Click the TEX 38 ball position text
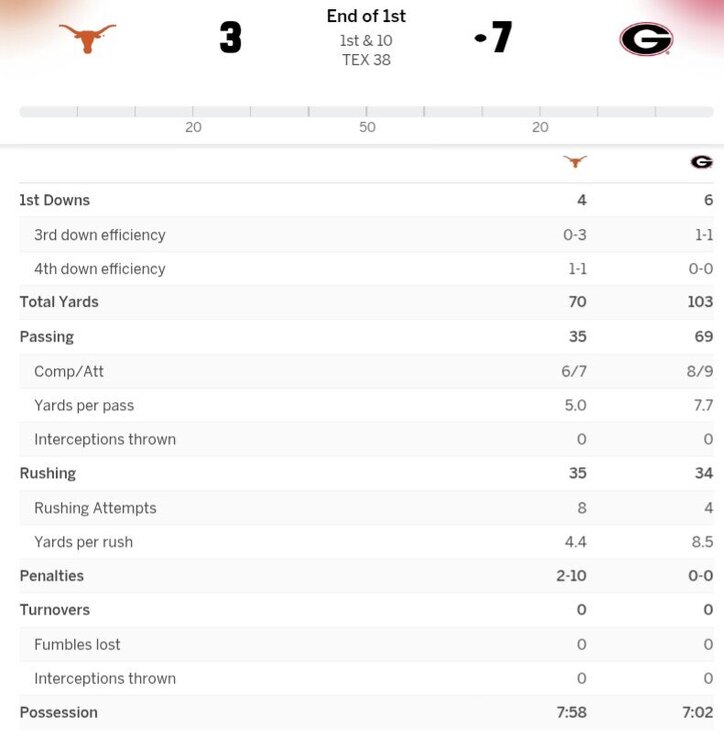Image resolution: width=724 pixels, height=750 pixels. (366, 60)
